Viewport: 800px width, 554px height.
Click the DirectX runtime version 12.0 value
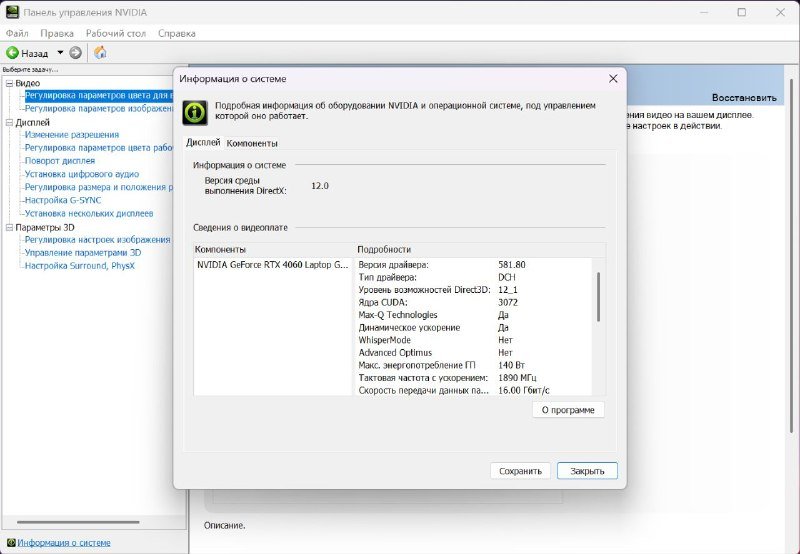320,186
